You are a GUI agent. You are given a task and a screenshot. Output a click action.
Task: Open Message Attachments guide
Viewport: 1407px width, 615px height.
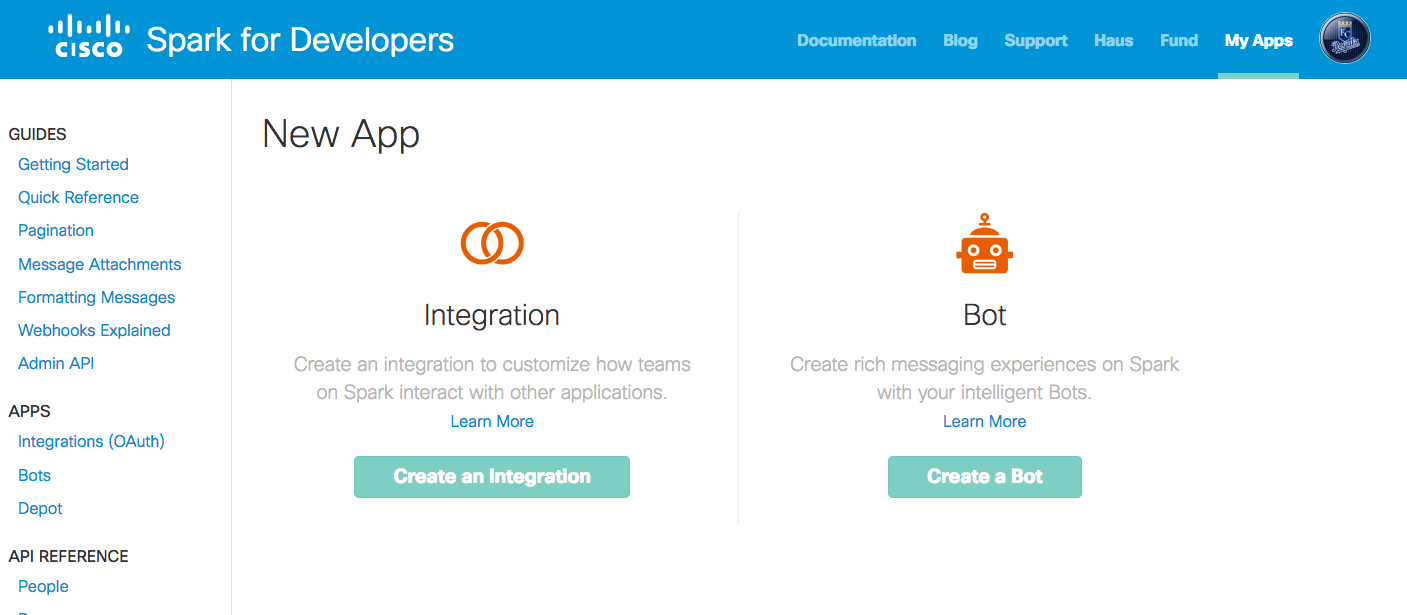click(100, 264)
